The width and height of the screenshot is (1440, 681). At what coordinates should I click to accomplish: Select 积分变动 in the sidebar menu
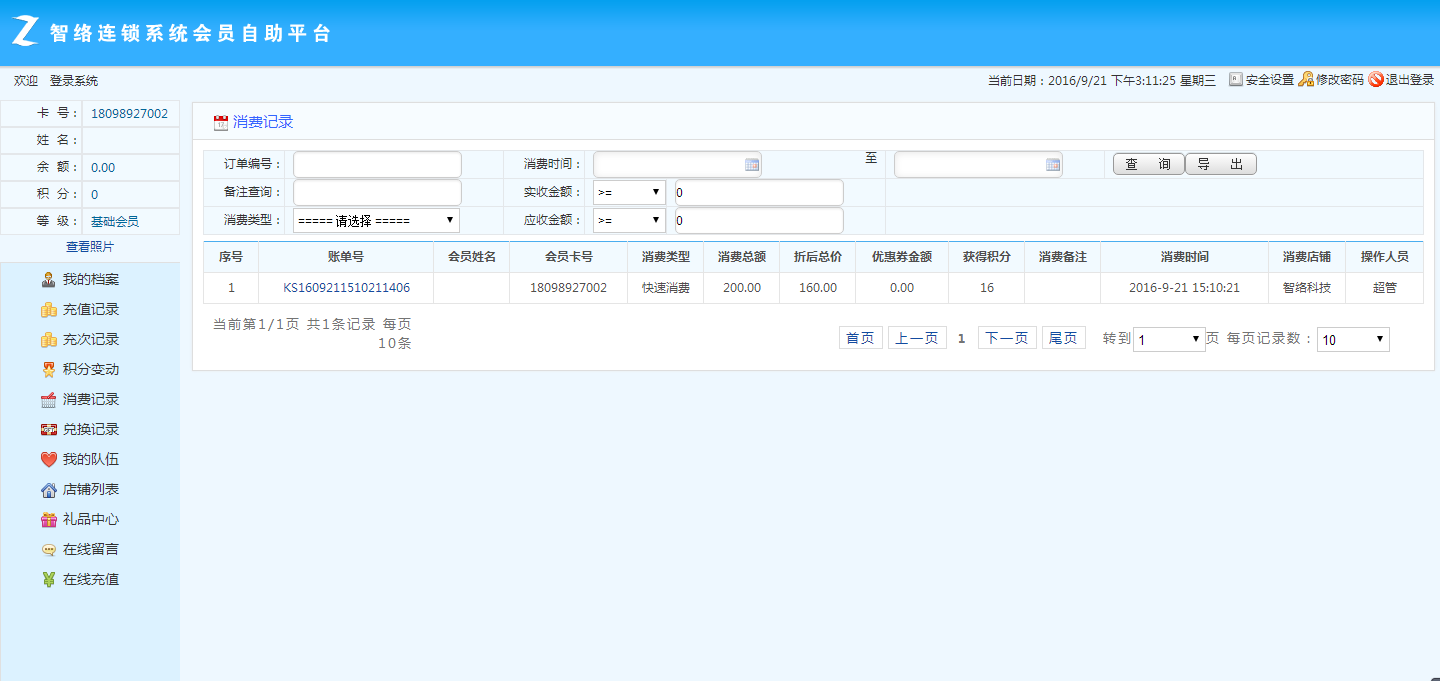[91, 369]
